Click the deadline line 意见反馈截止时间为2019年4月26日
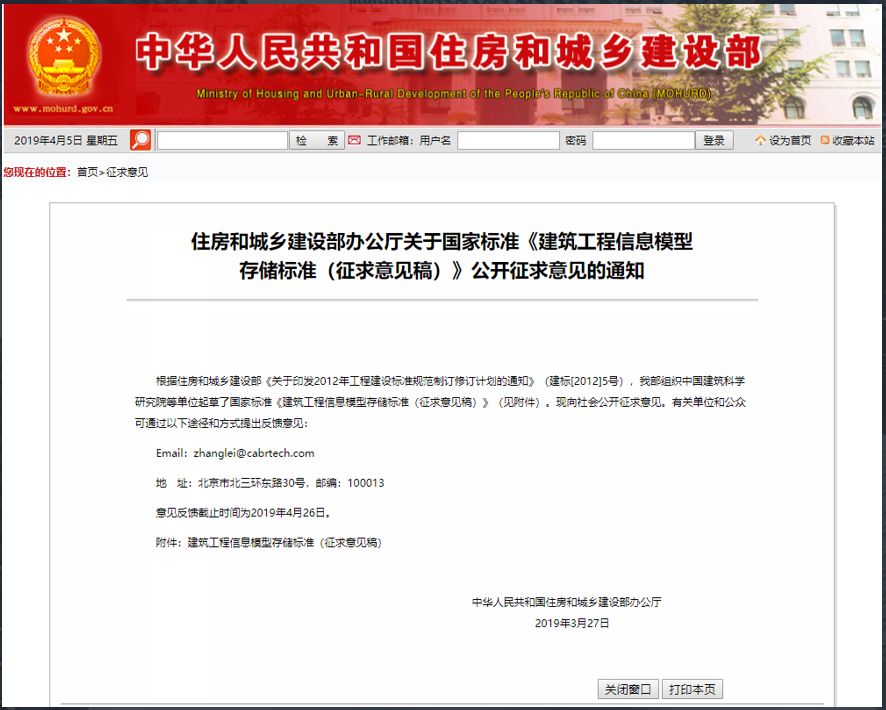 click(x=244, y=513)
